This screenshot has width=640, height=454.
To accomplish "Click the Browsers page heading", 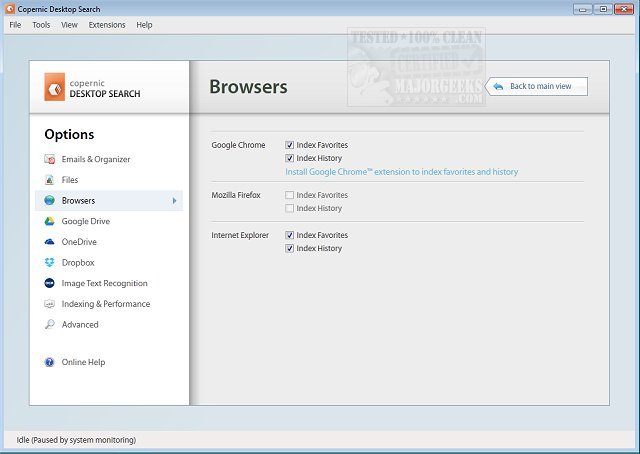I will pos(248,87).
